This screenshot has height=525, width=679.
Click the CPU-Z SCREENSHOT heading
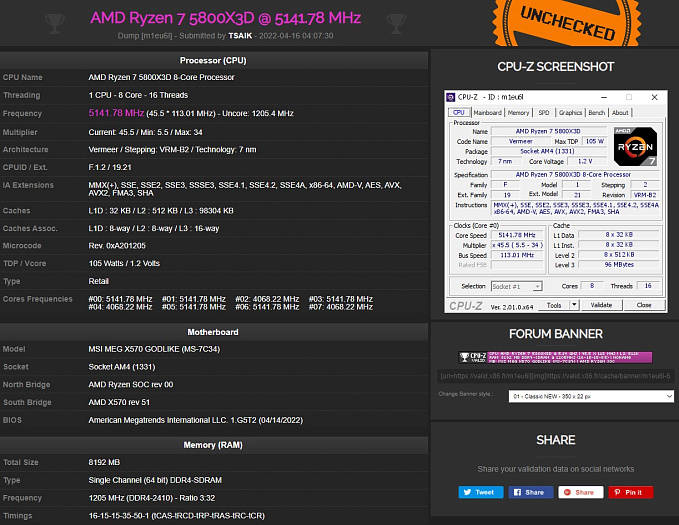(x=556, y=67)
